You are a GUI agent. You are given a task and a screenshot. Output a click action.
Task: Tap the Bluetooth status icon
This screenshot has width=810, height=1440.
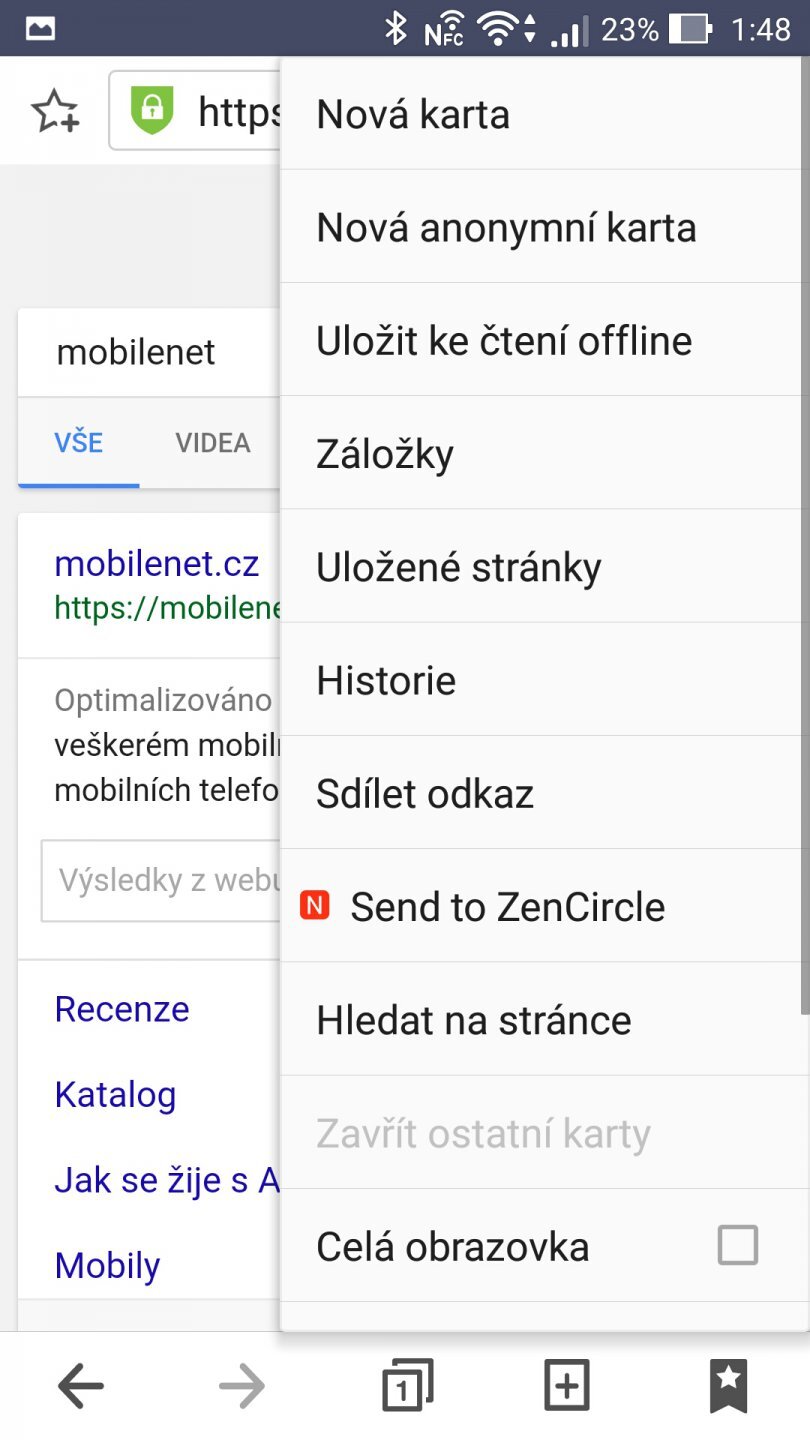(x=396, y=29)
